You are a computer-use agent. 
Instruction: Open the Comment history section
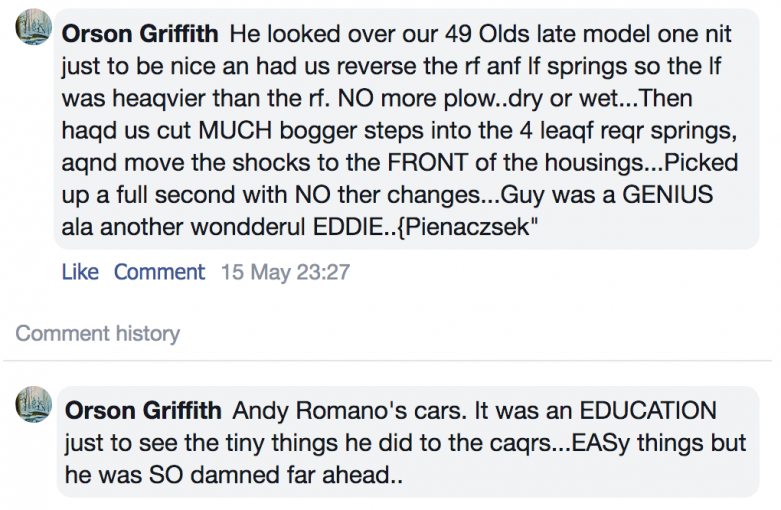98,333
